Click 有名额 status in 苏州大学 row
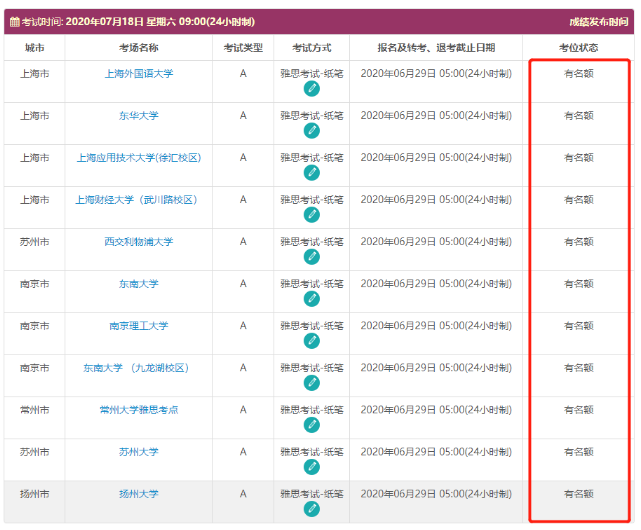The width and height of the screenshot is (641, 530). [578, 452]
